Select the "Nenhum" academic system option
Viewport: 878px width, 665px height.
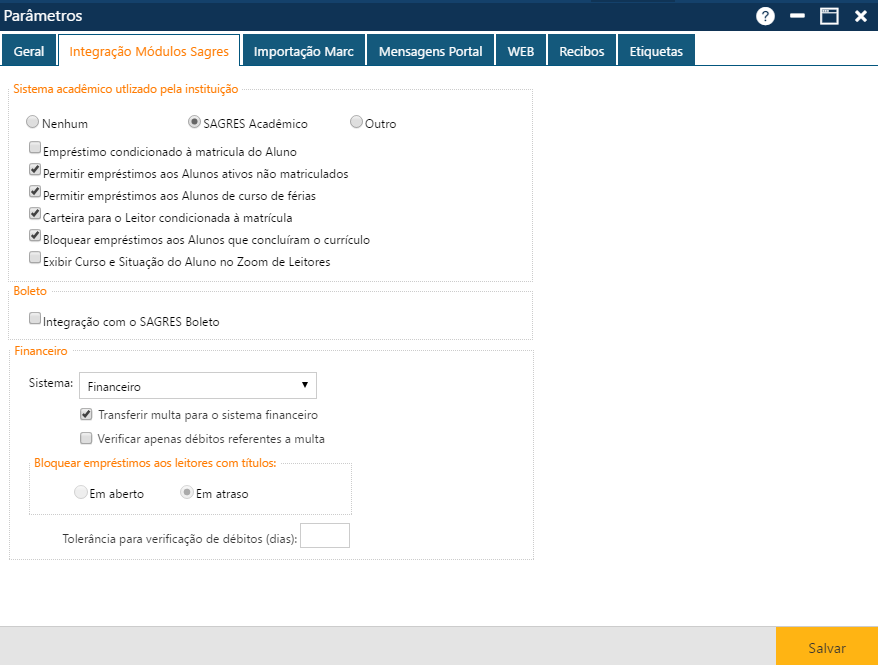[31, 122]
